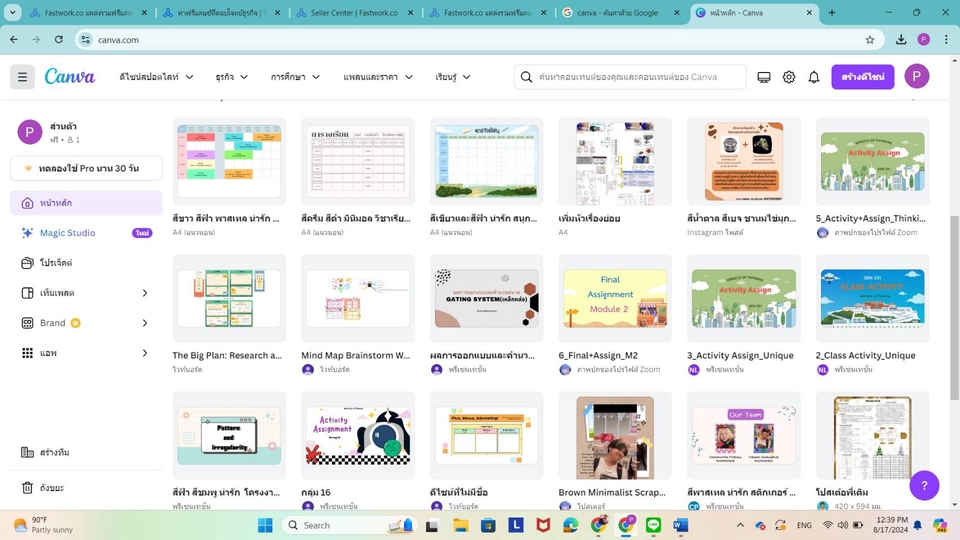The width and height of the screenshot is (960, 540).
Task: Open the Pattern and Irregularity thumbnail
Action: coord(229,435)
